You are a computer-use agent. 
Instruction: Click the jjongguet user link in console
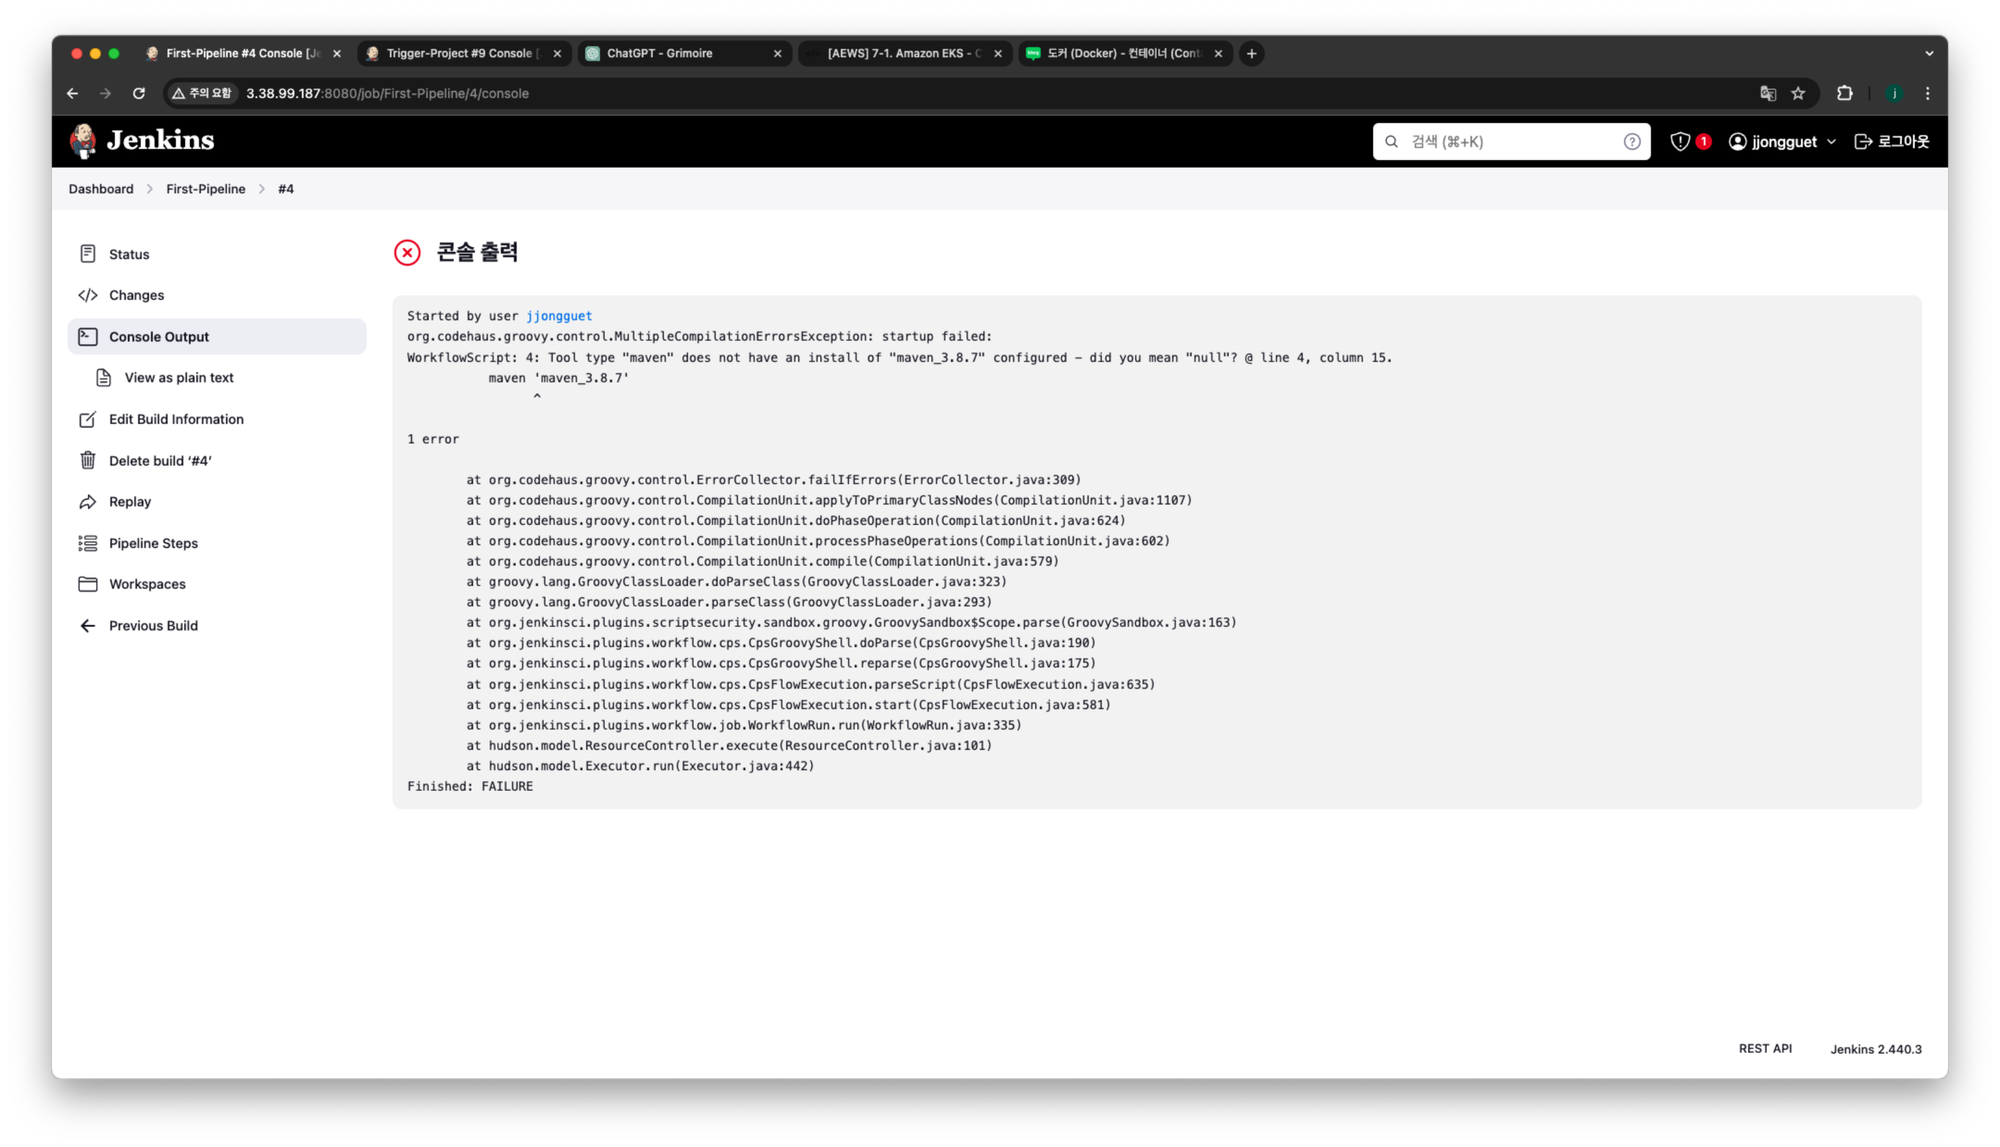click(x=559, y=316)
